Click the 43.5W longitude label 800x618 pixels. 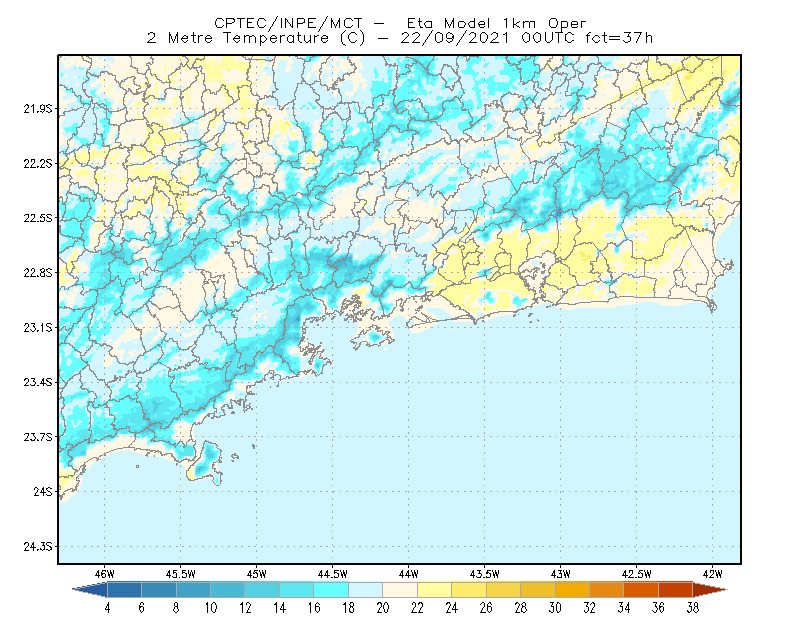[x=485, y=574]
